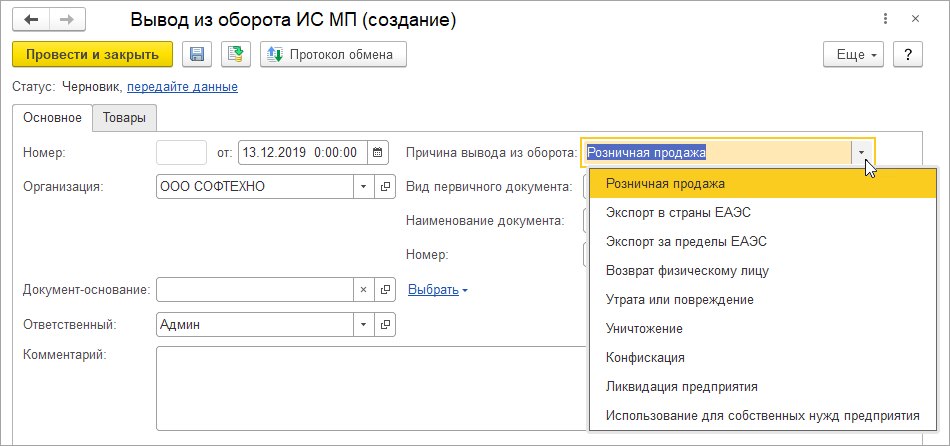
Task: Choose Утрата или повреждение from list
Action: 680,299
